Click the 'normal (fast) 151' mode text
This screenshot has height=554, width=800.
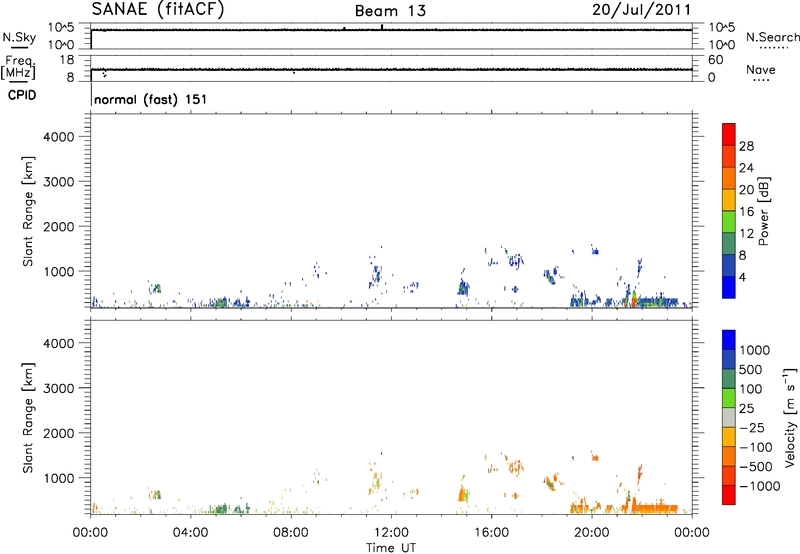(x=151, y=99)
